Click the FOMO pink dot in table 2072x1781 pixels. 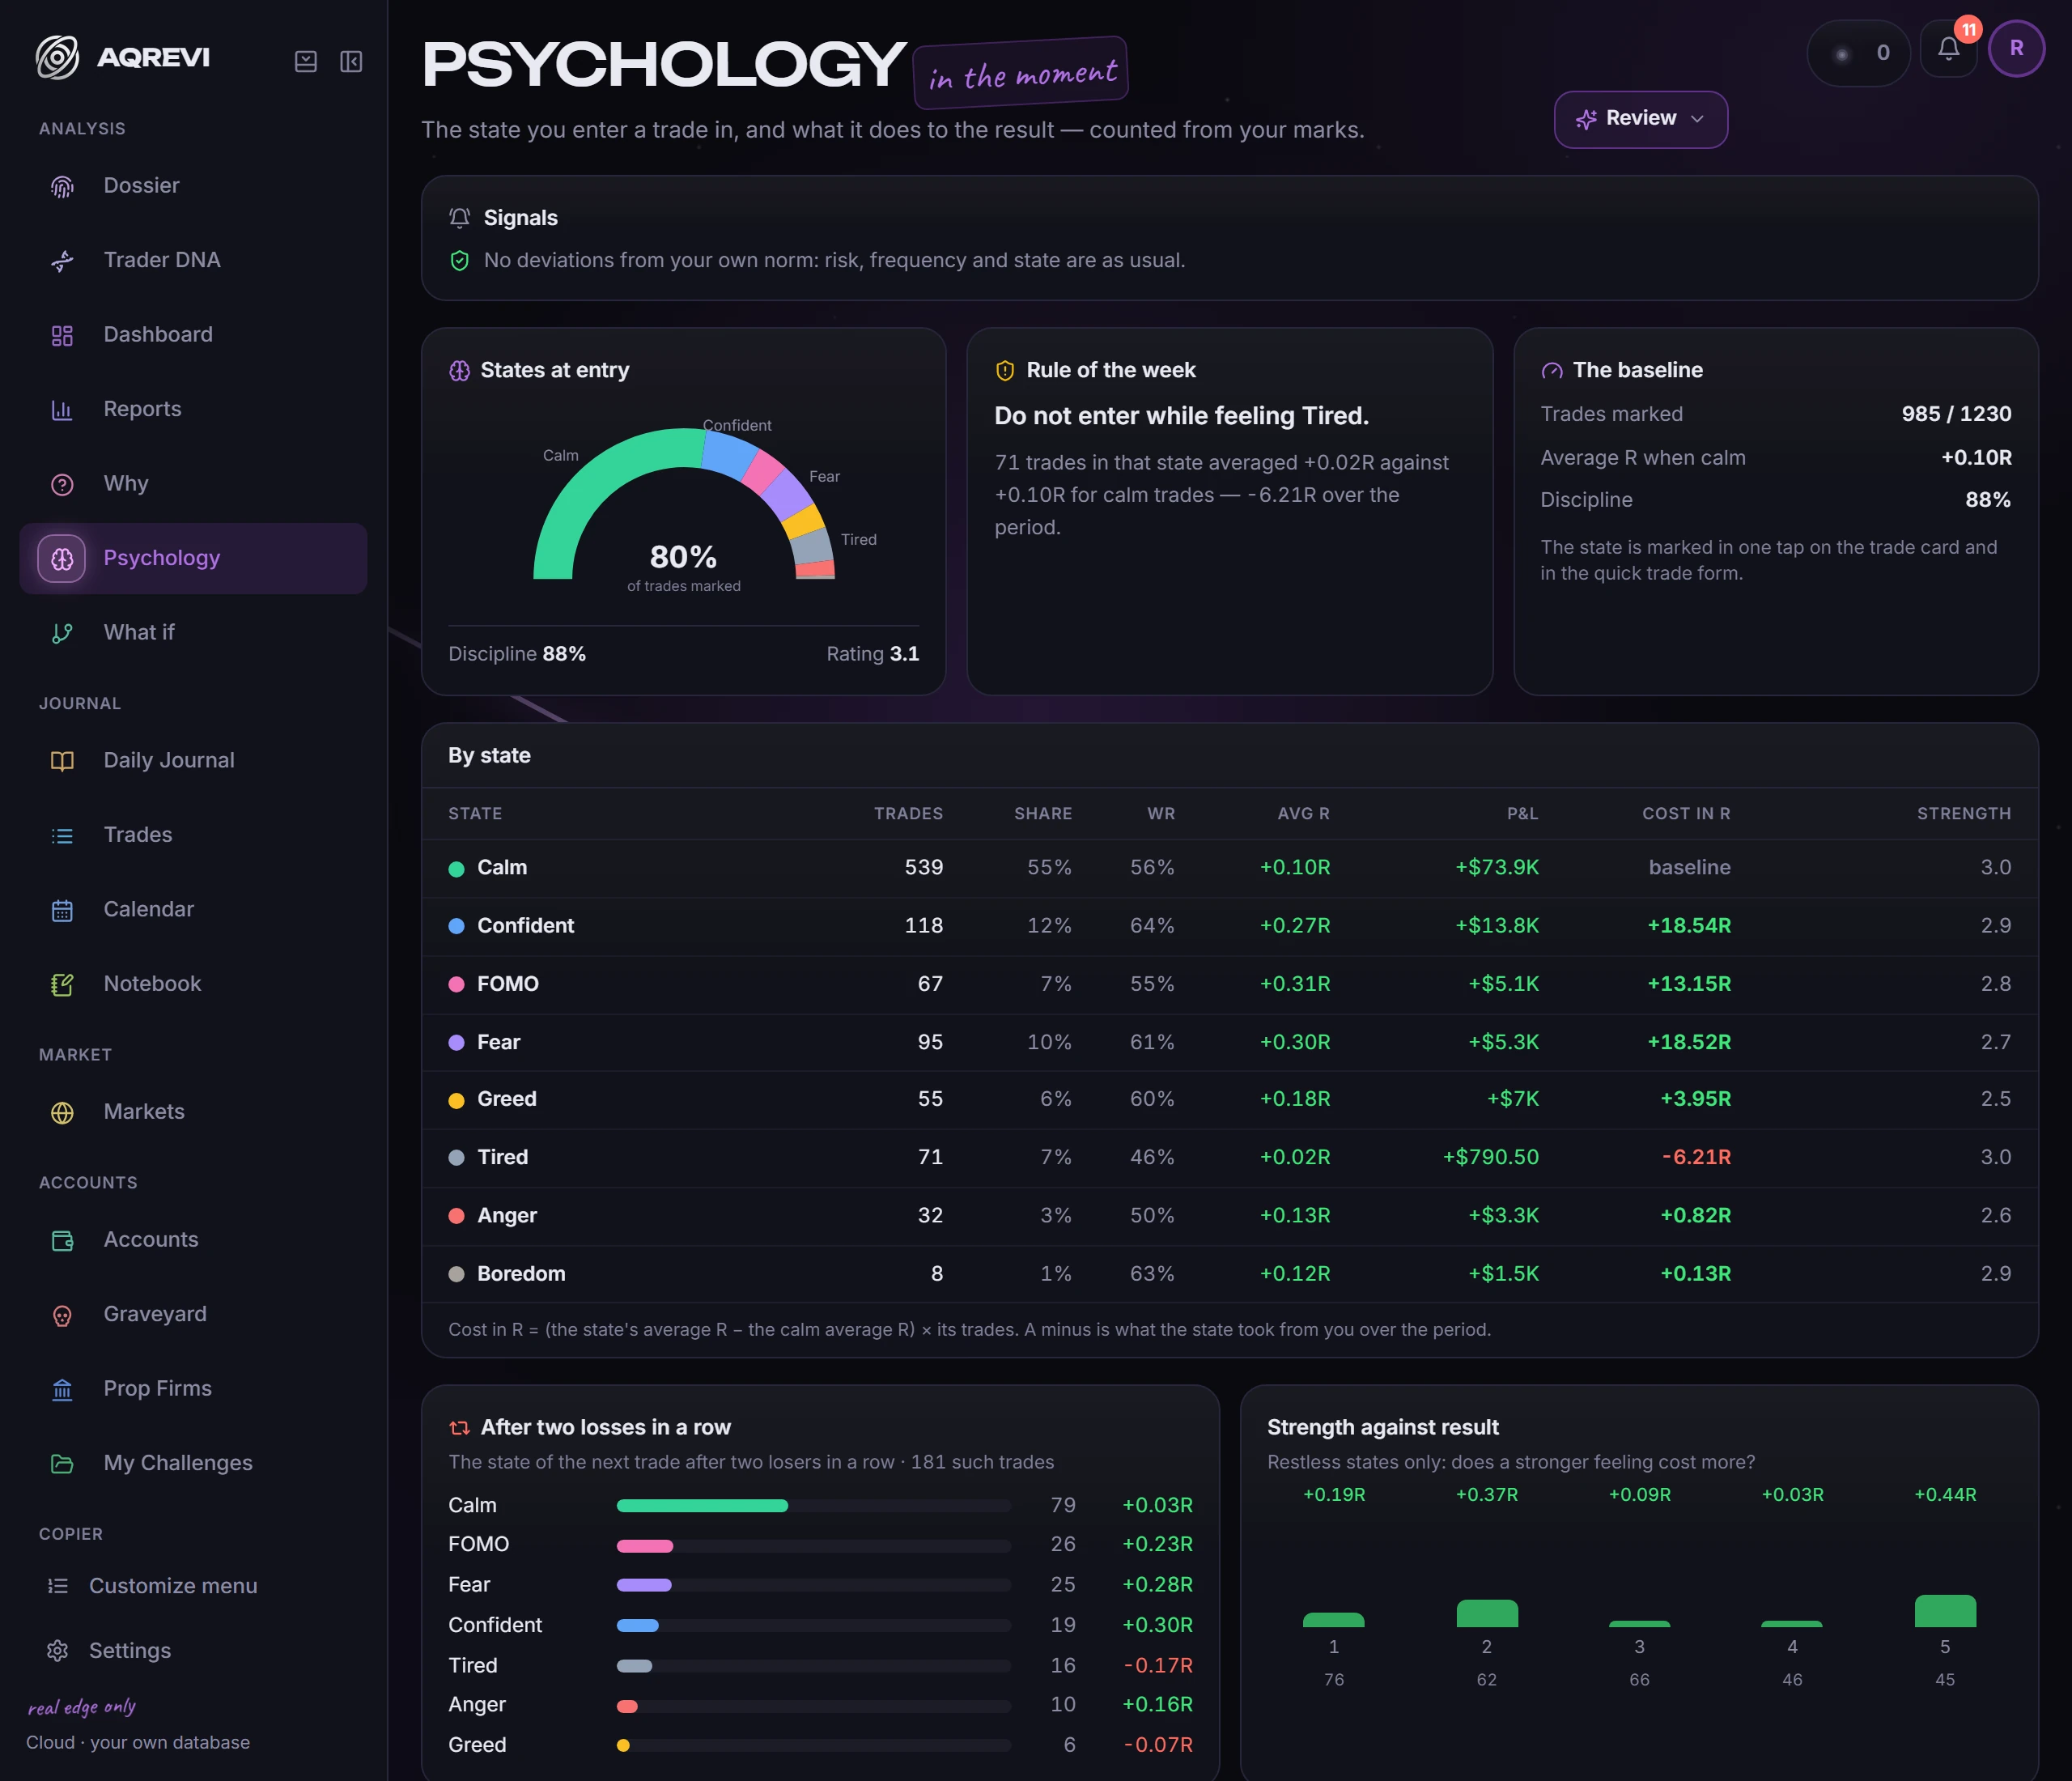coord(456,984)
